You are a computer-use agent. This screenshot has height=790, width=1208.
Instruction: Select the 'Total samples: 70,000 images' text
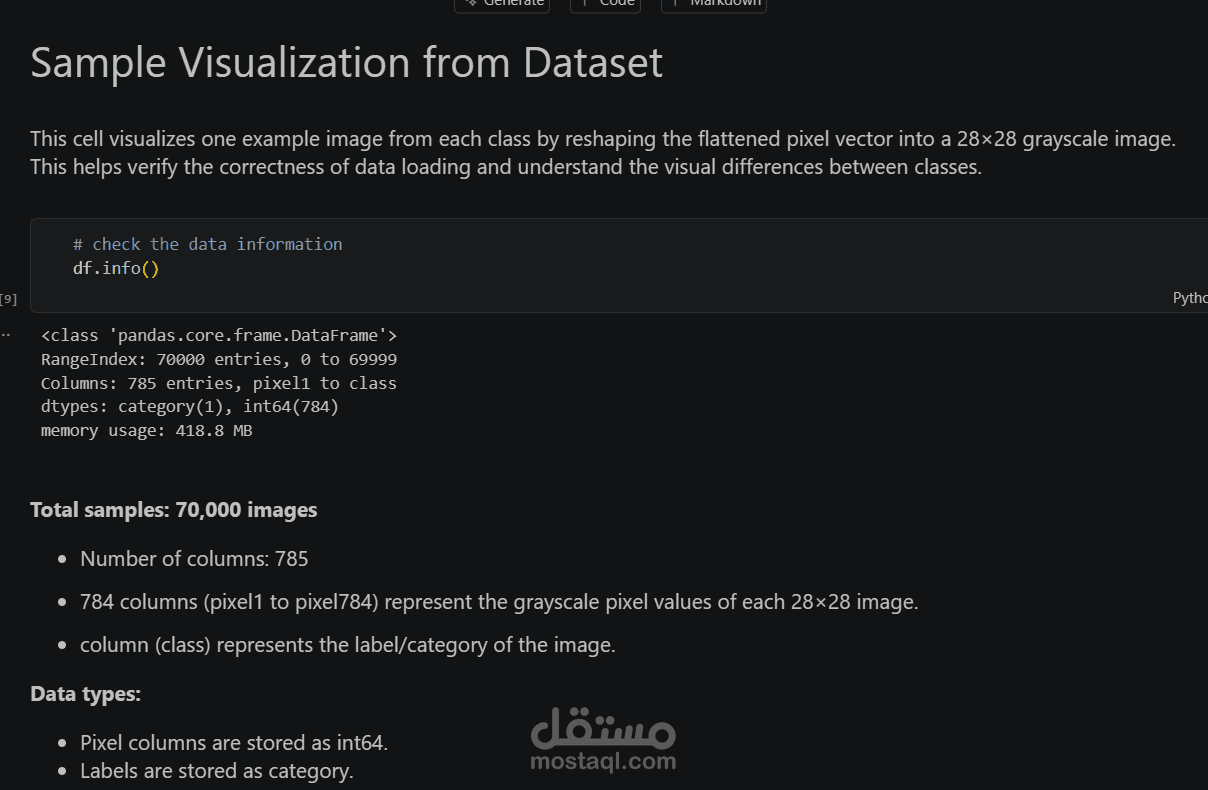tap(173, 510)
